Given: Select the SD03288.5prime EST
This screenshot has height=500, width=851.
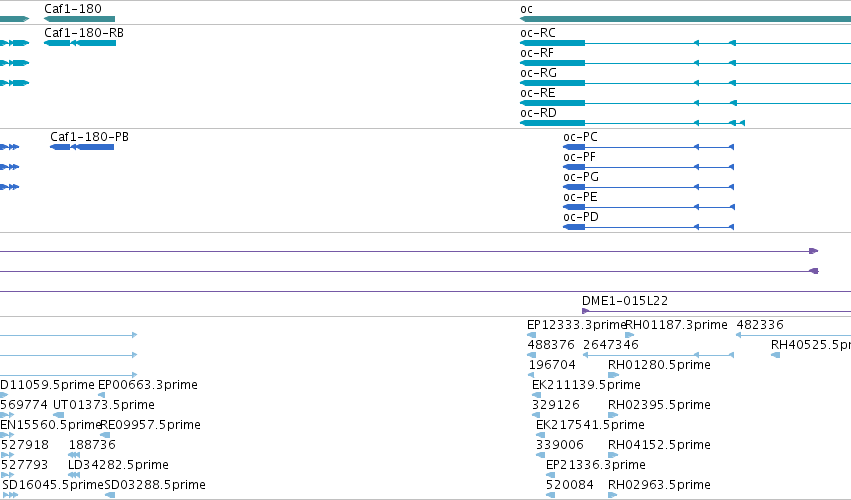Looking at the screenshot, I should click(x=155, y=485).
